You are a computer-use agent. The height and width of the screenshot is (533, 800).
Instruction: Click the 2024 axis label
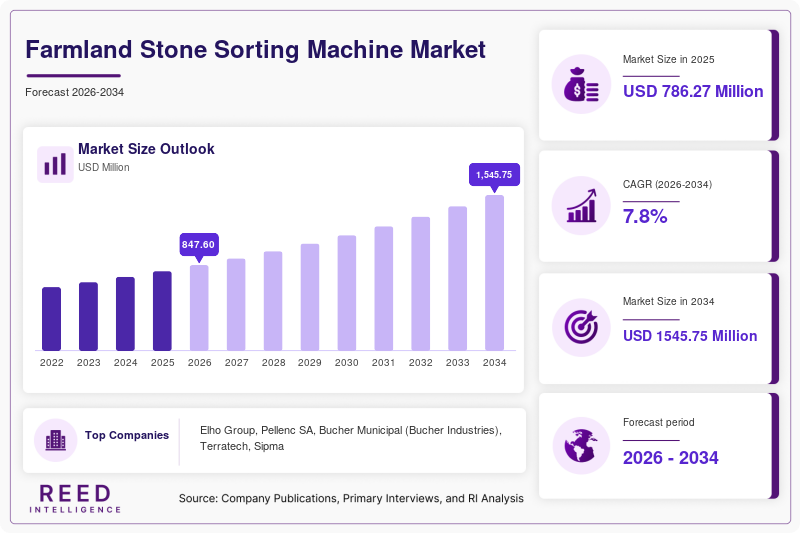126,363
